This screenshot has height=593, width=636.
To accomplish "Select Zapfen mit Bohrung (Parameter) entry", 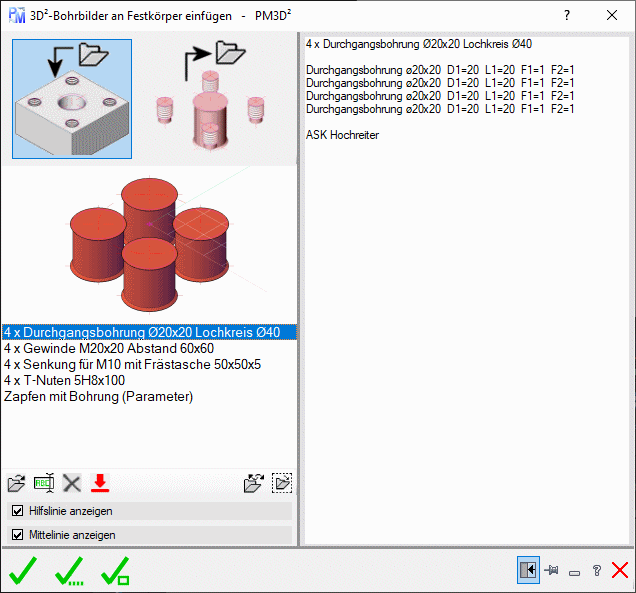I will click(x=99, y=396).
